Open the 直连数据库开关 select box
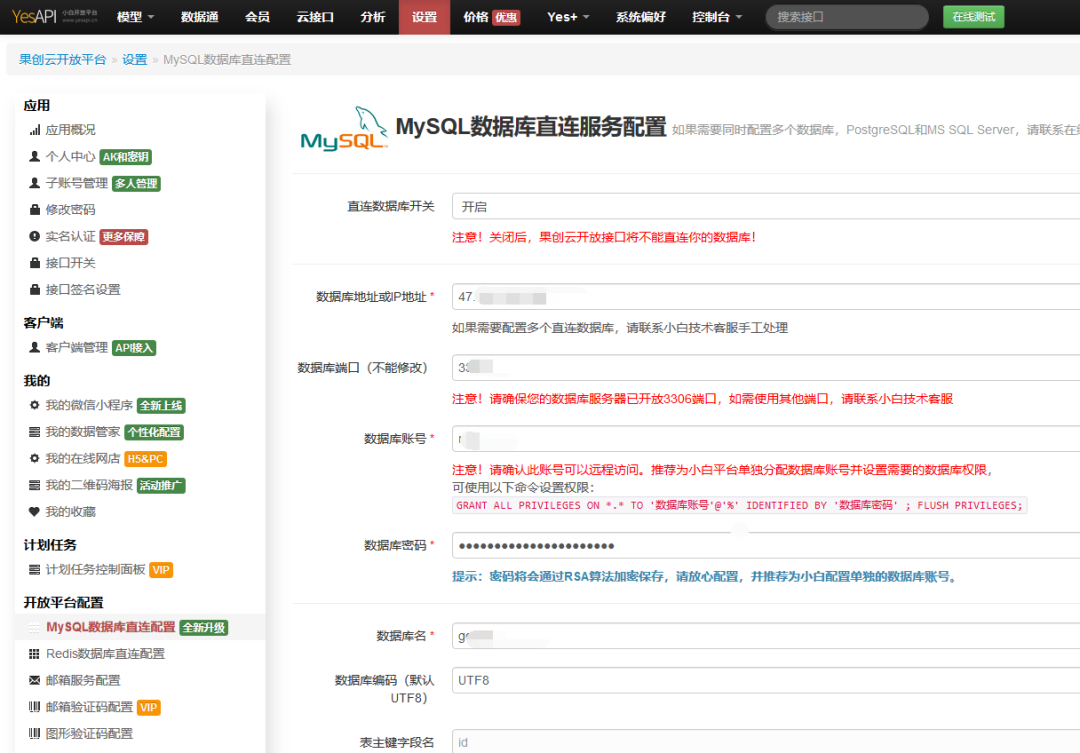The height and width of the screenshot is (753, 1080). click(x=766, y=207)
